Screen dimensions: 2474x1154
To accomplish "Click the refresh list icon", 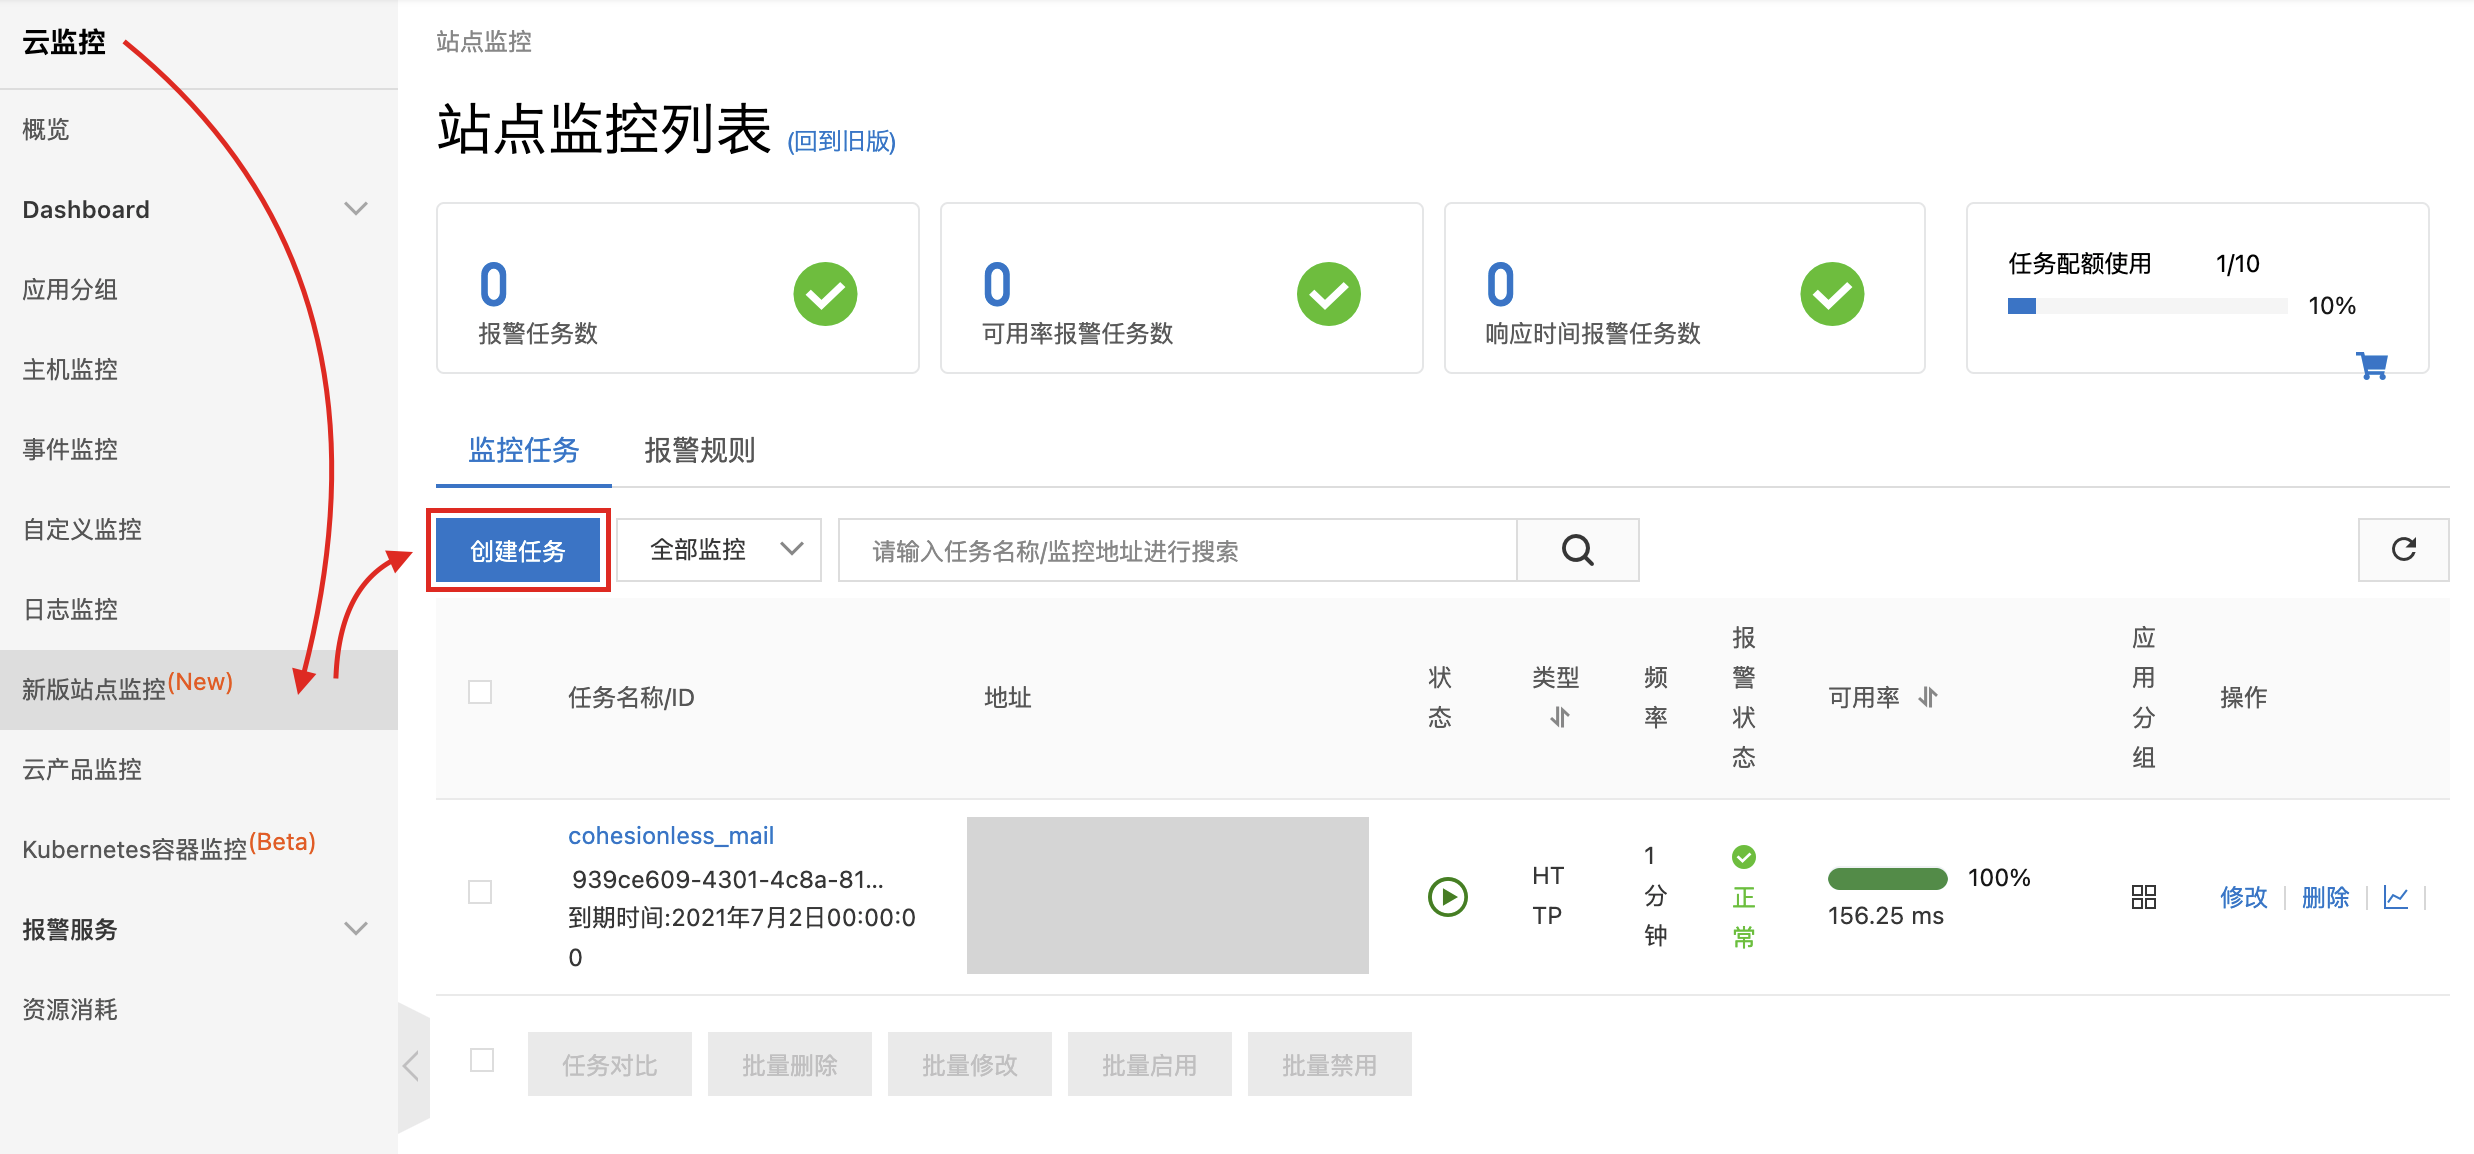I will click(x=2403, y=549).
